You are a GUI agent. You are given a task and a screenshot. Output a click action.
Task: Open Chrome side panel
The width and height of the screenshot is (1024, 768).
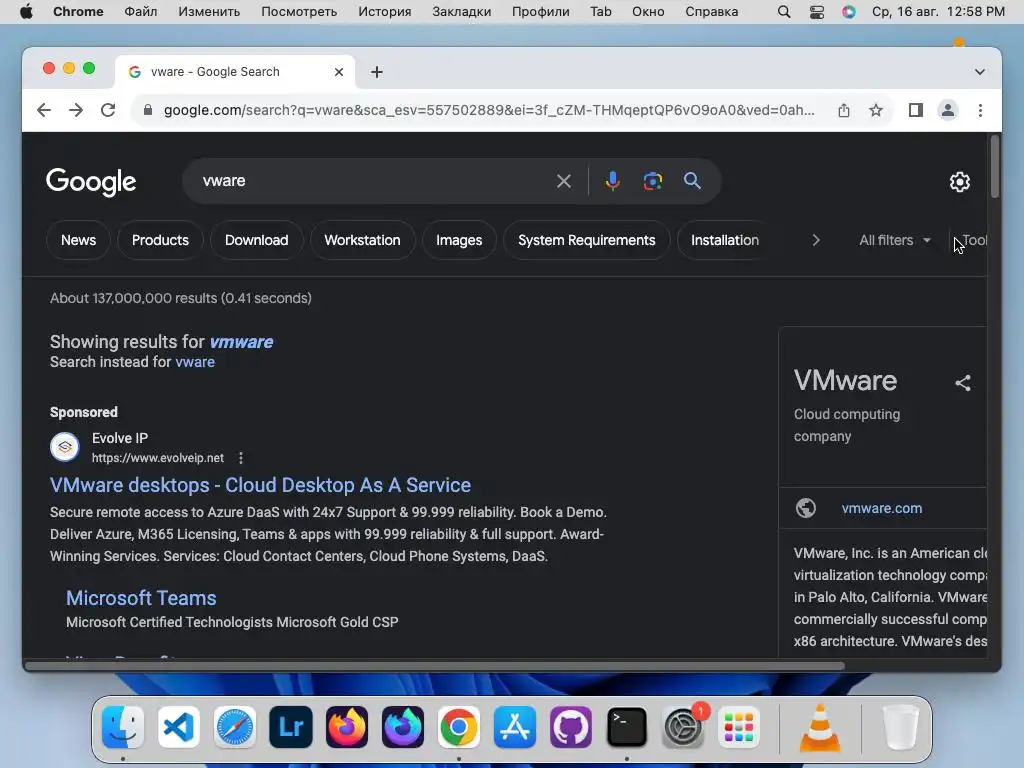pos(916,110)
